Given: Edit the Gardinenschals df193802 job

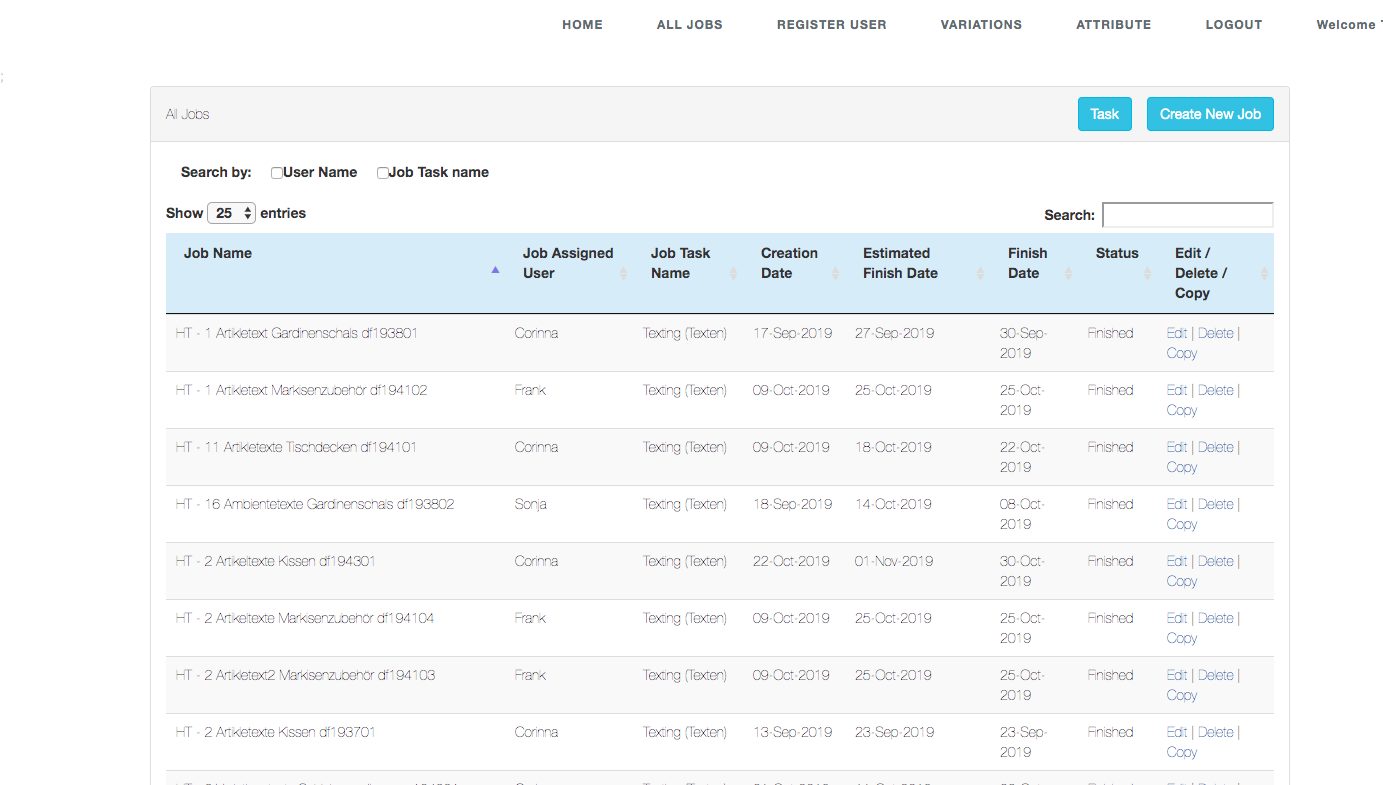Looking at the screenshot, I should [x=1177, y=504].
